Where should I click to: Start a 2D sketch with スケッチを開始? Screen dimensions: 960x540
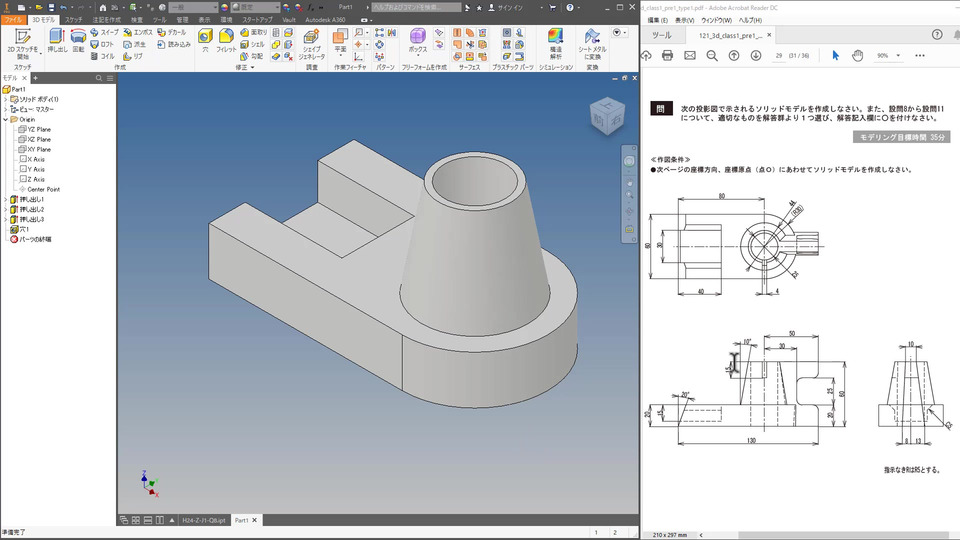click(23, 43)
